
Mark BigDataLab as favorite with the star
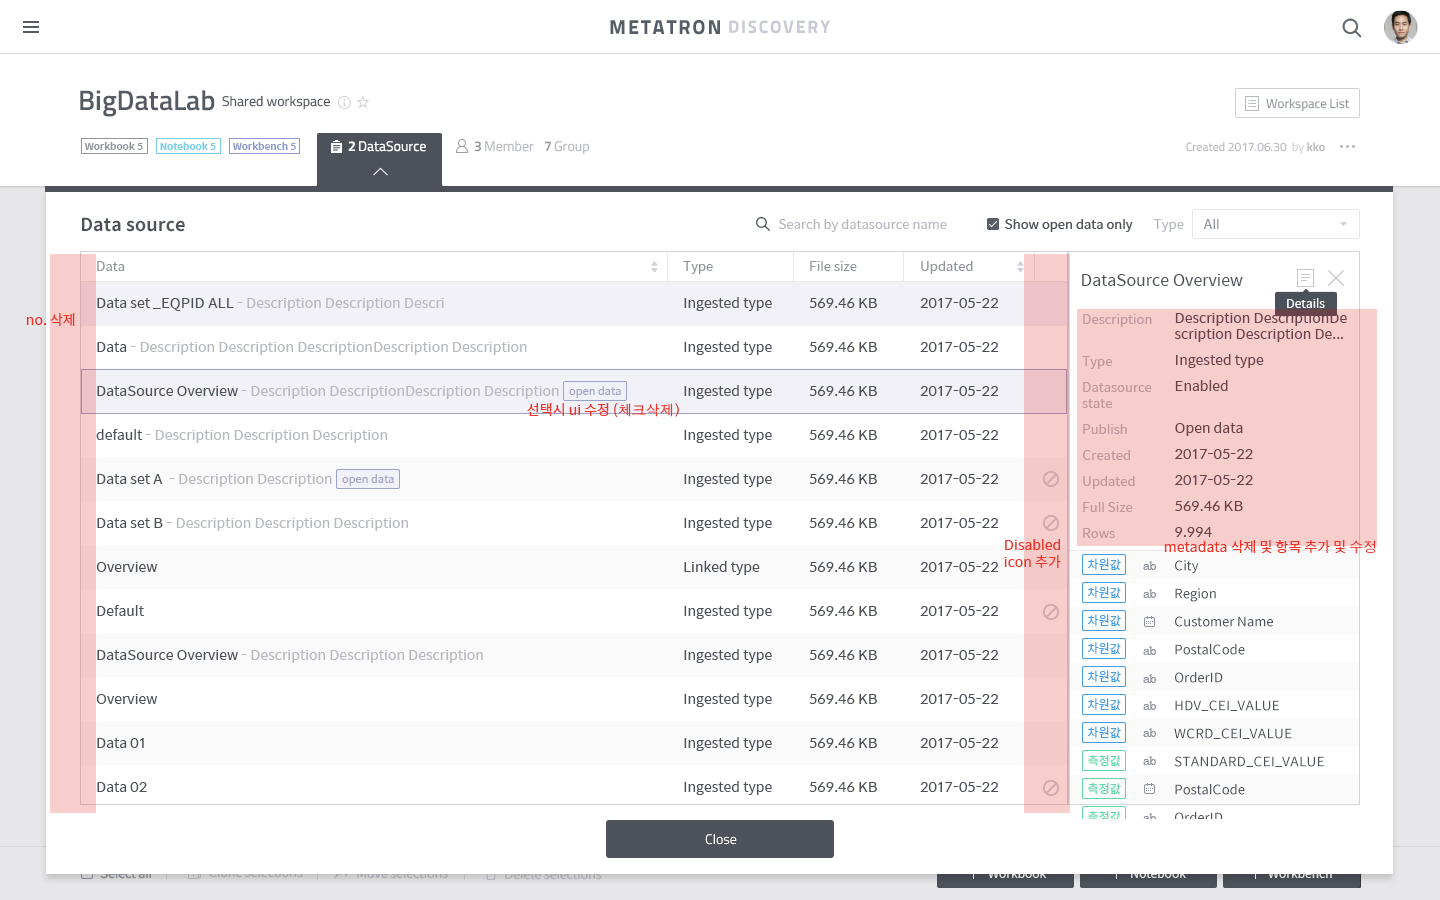(x=363, y=102)
